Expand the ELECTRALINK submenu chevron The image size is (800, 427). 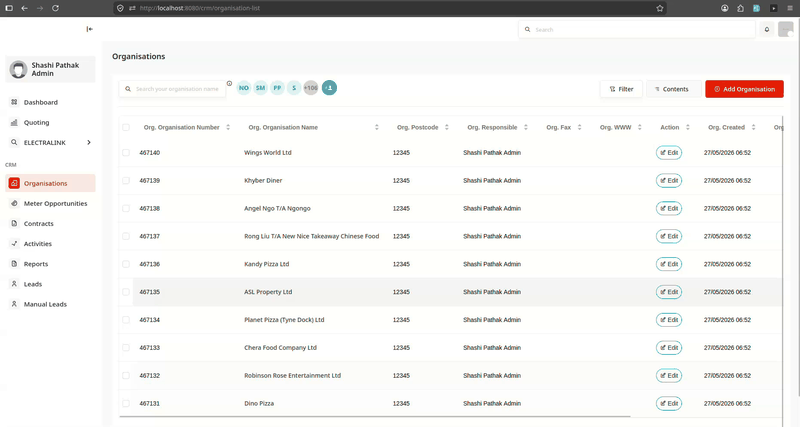tap(89, 142)
